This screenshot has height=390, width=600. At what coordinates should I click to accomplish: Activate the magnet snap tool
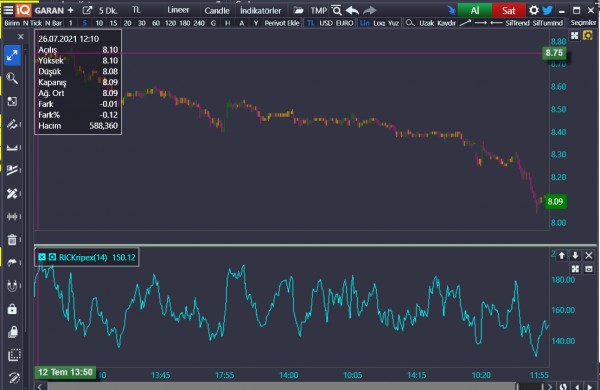pos(12,286)
